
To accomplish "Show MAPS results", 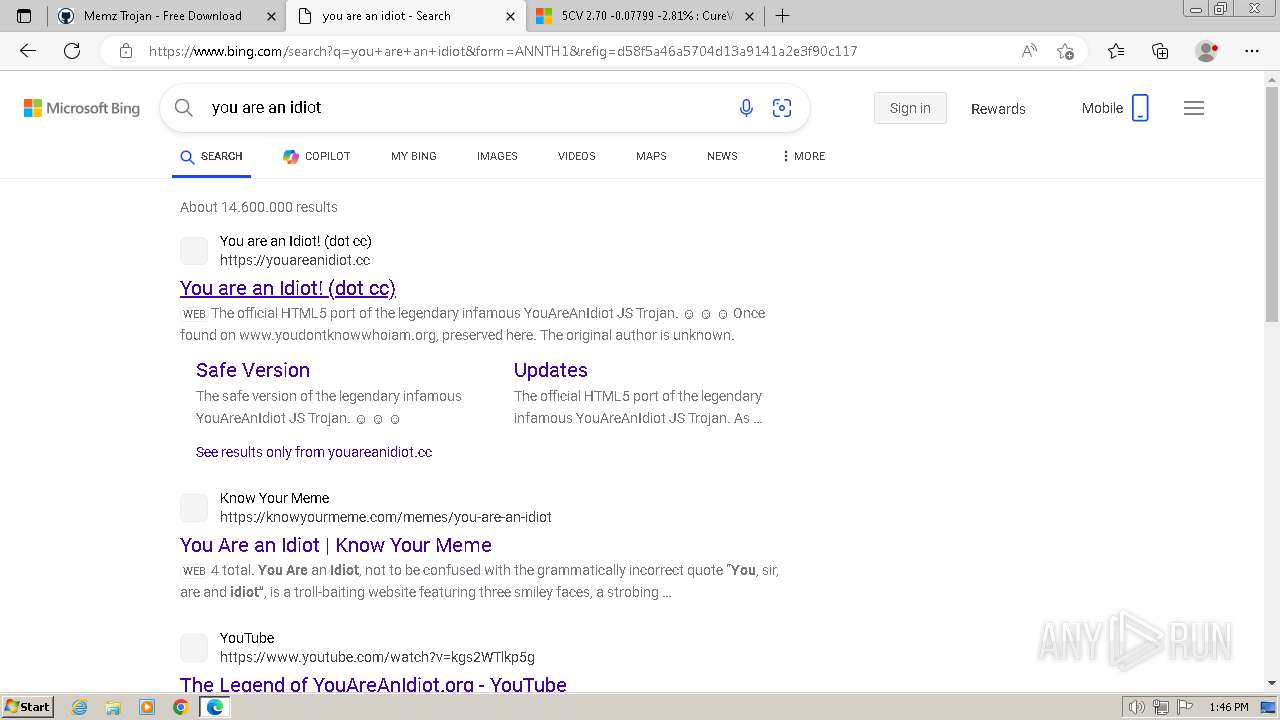I will pyautogui.click(x=651, y=156).
